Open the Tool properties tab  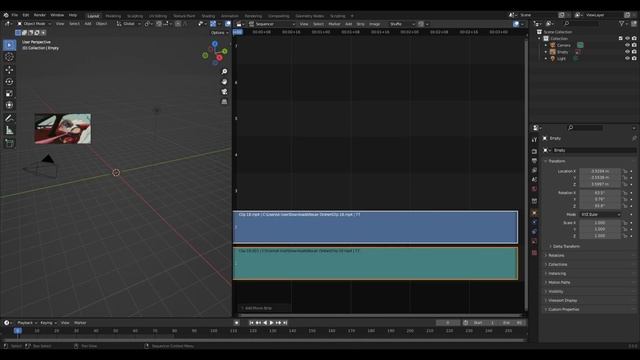[534, 140]
